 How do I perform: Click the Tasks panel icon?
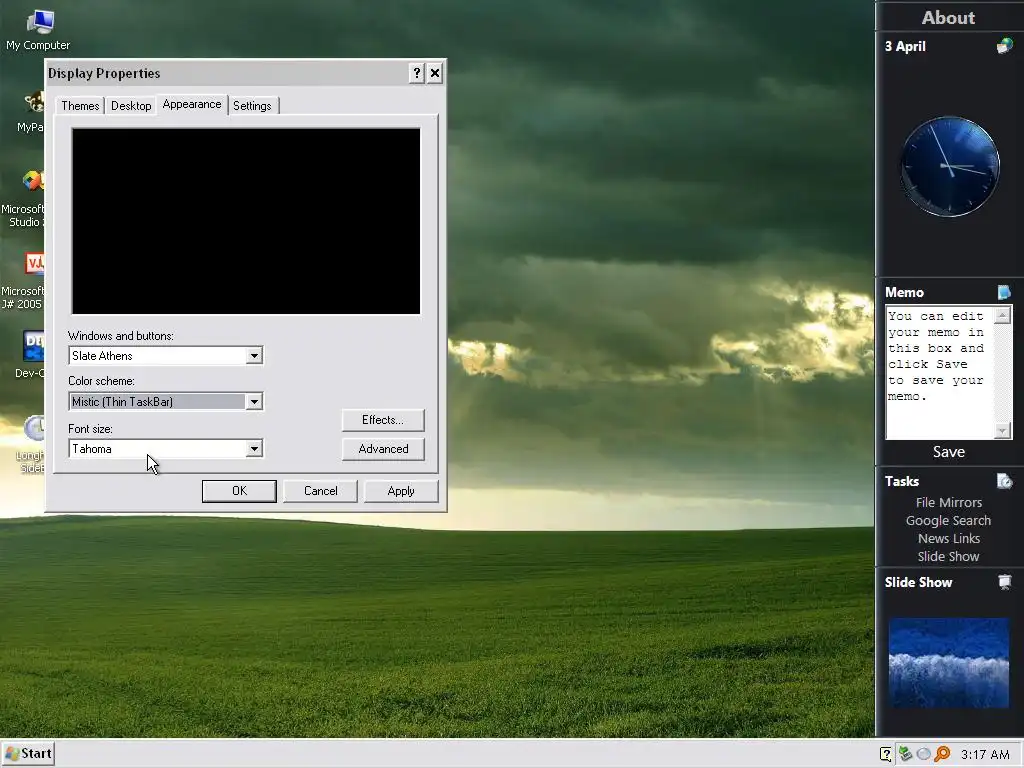(1004, 481)
